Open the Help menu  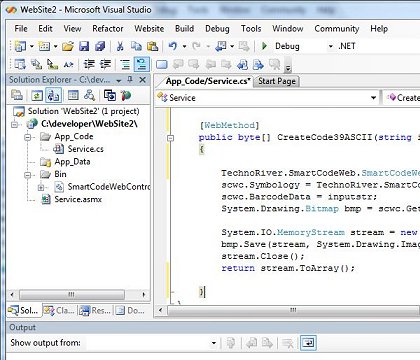379,29
